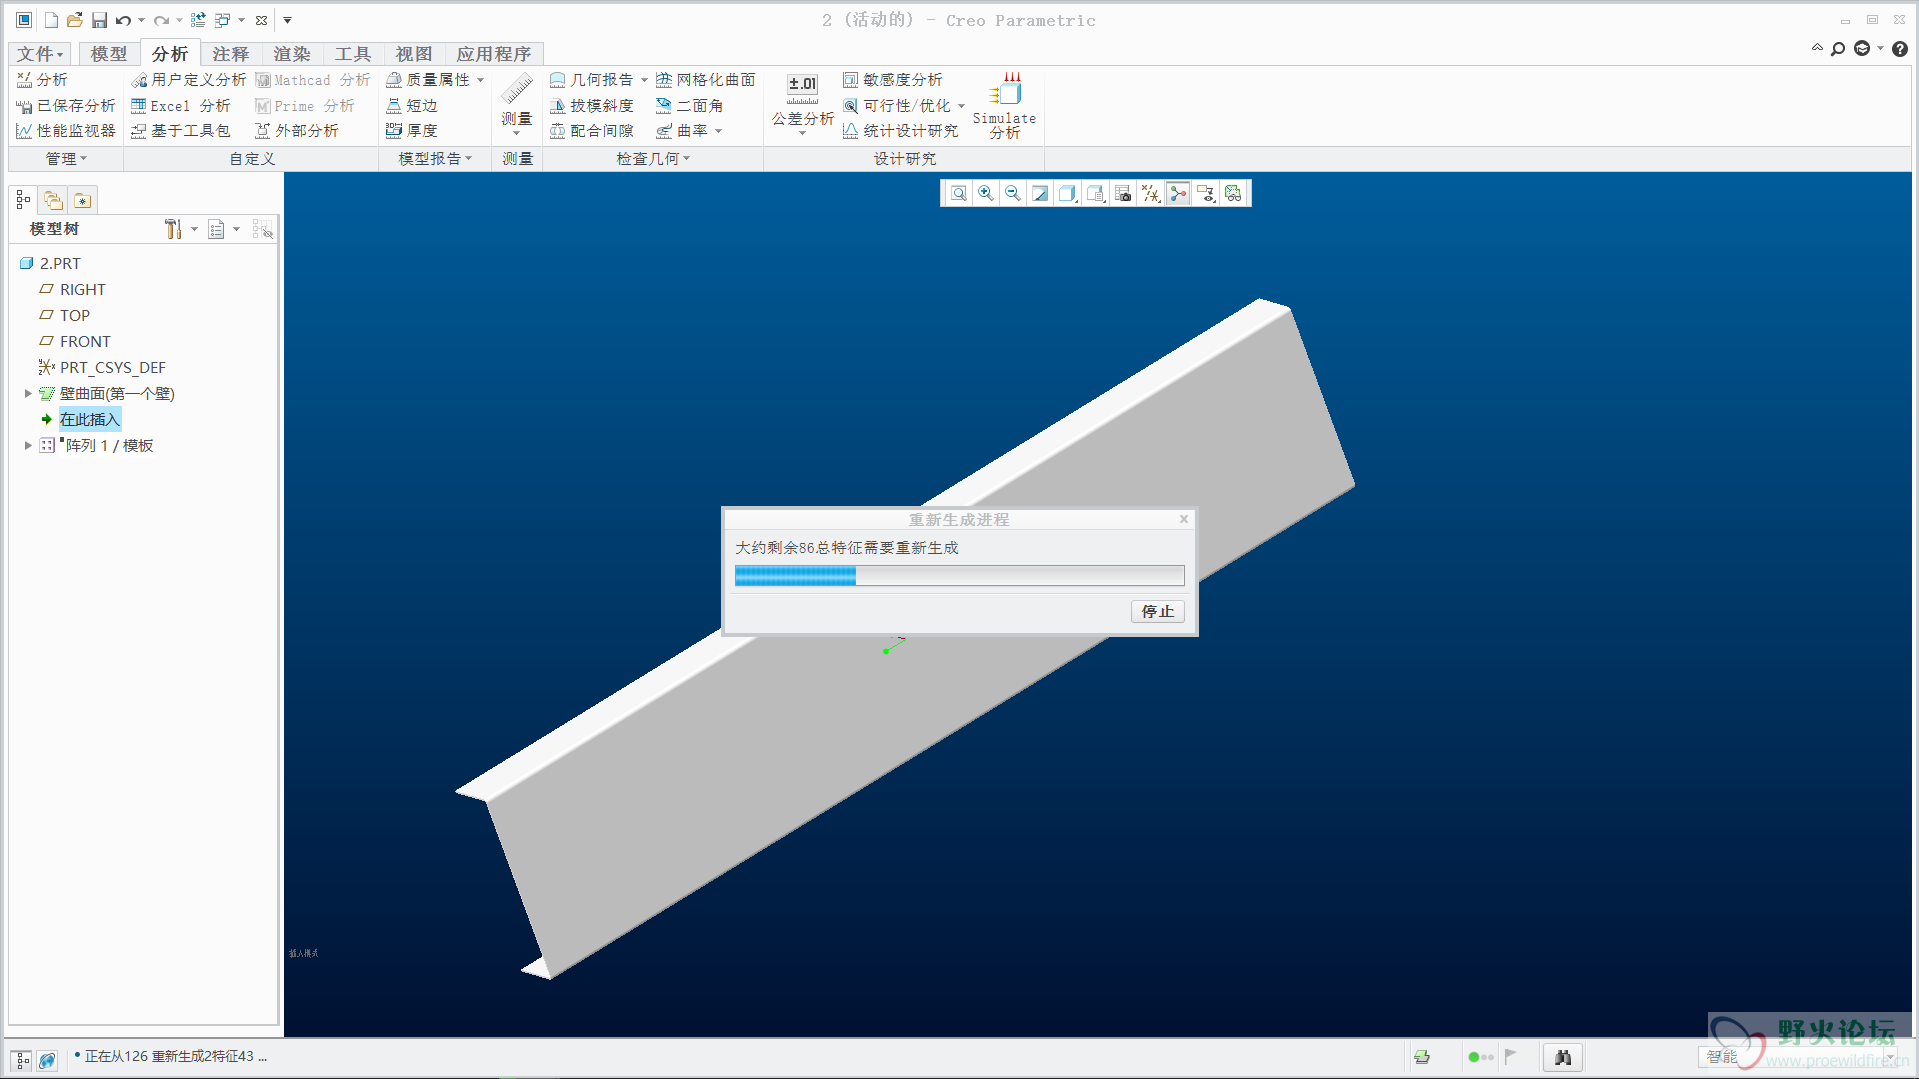Open a file with the folder icon
This screenshot has height=1079, width=1919.
click(x=75, y=20)
